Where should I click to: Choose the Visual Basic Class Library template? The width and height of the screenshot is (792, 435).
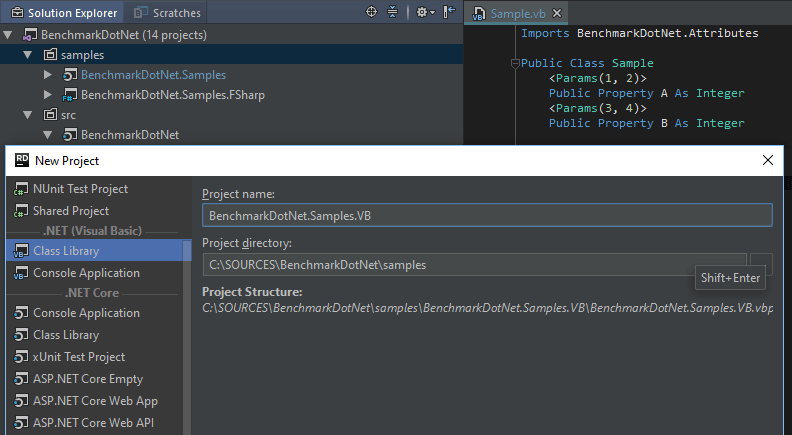95,251
